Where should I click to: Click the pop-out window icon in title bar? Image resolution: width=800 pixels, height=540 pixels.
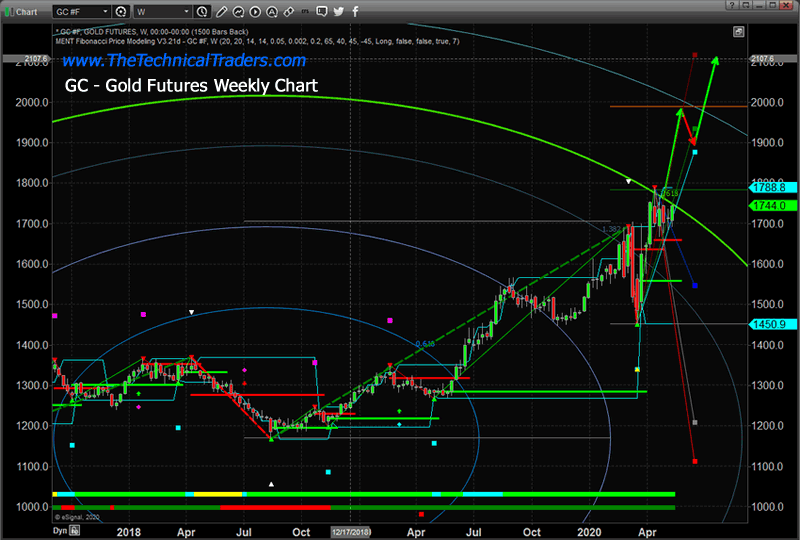point(746,5)
